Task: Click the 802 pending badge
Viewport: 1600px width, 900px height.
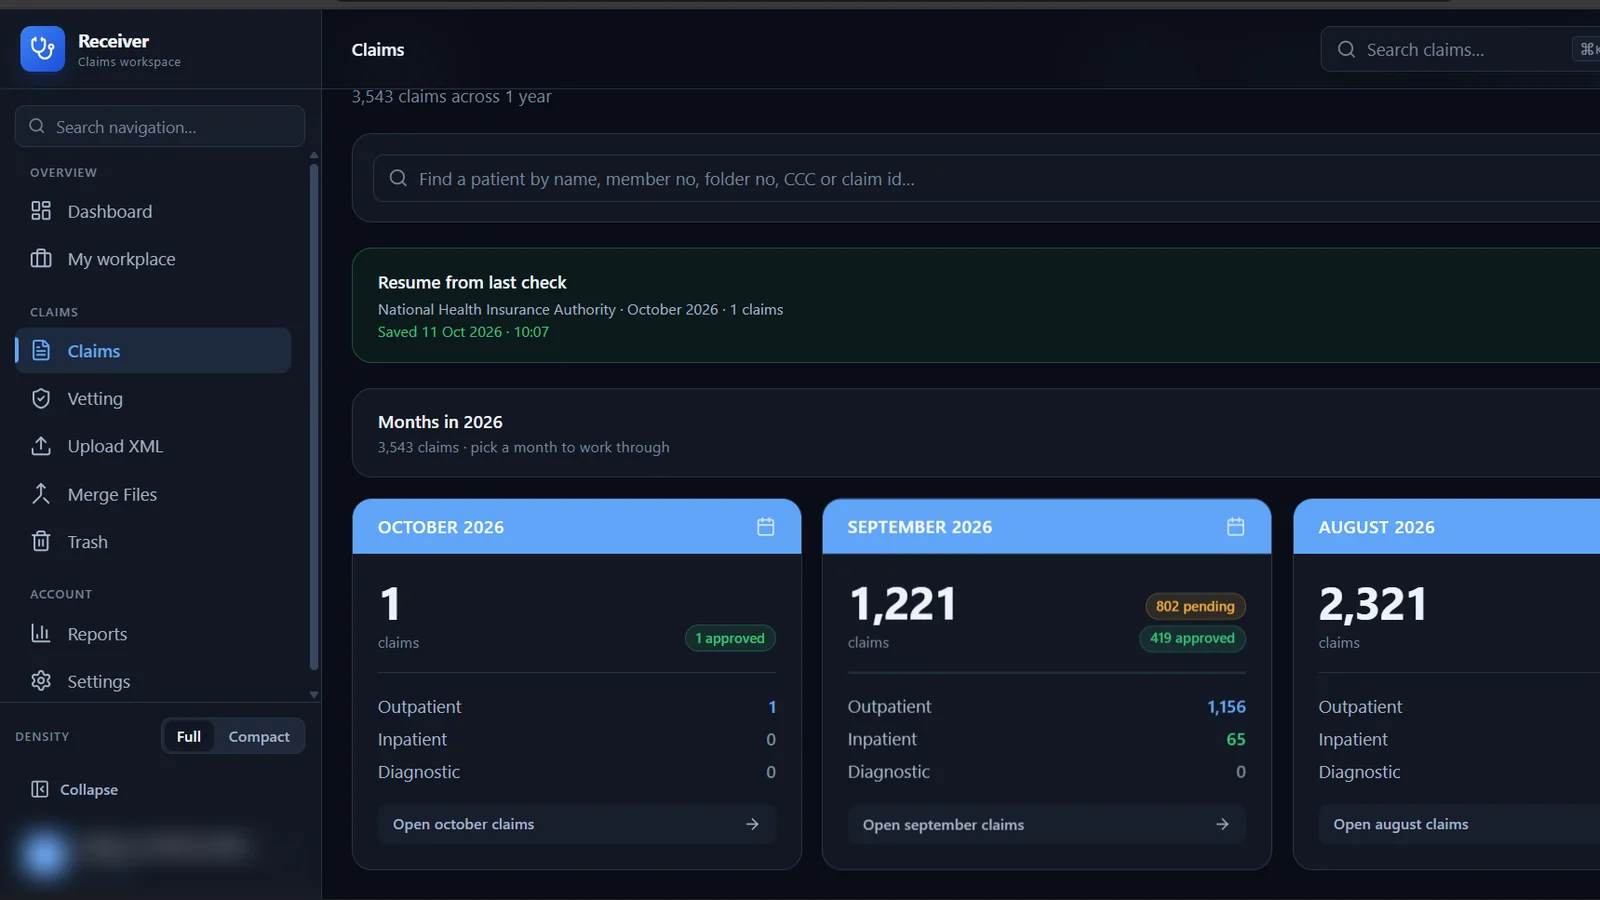Action: (1195, 606)
